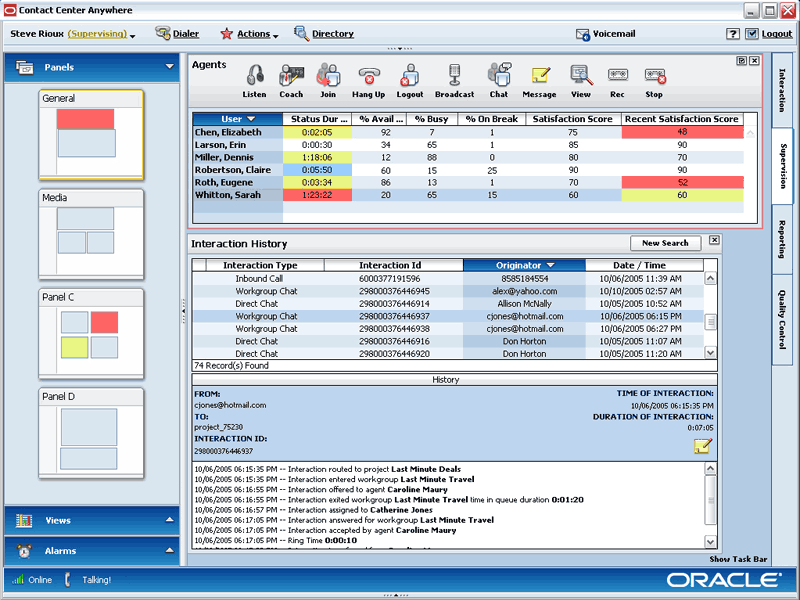Expand the Views section arrow
The image size is (800, 600).
point(169,520)
